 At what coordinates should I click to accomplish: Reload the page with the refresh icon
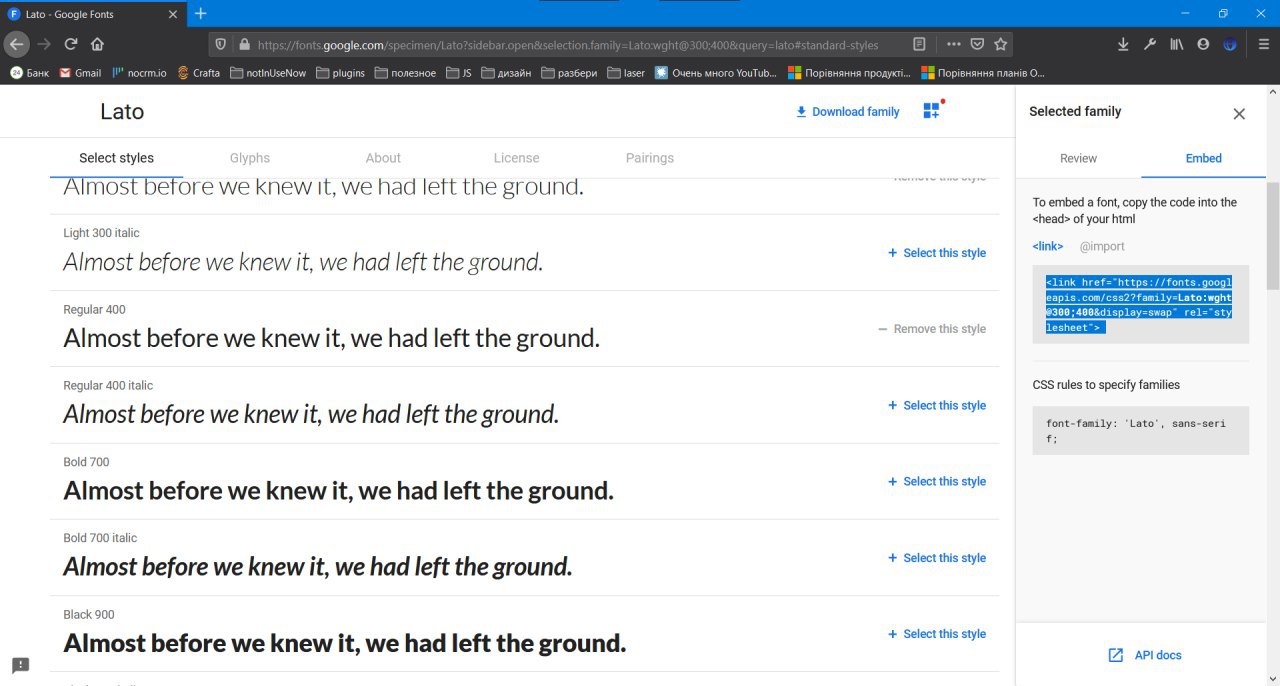point(71,44)
